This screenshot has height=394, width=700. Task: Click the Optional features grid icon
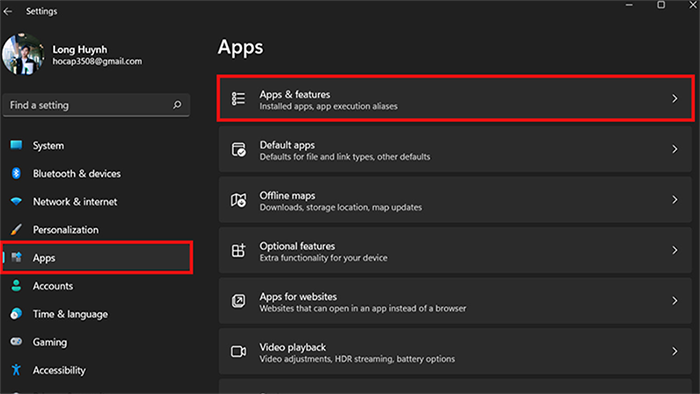tap(238, 250)
